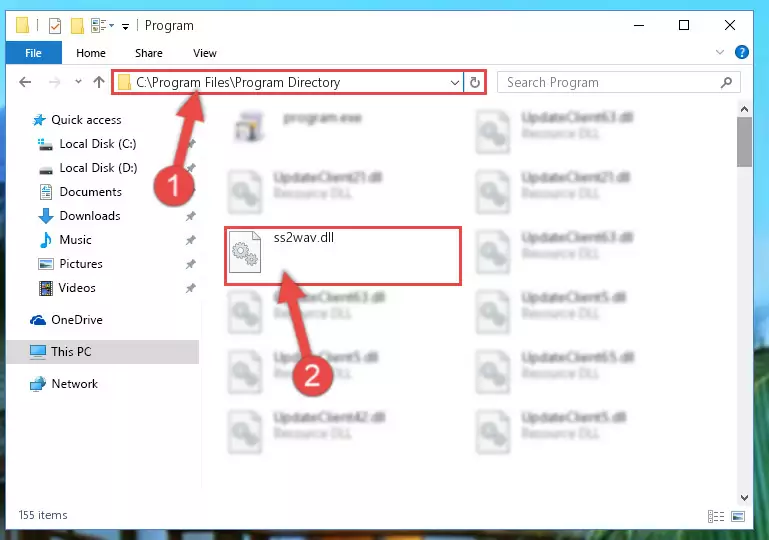Click the Quick access star icon
769x540 pixels.
(39, 120)
